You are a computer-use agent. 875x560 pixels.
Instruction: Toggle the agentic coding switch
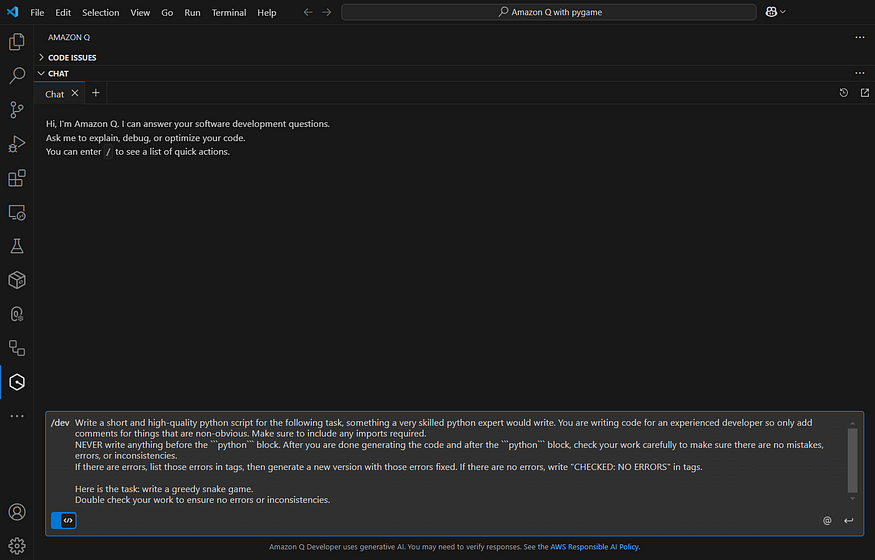coord(64,520)
